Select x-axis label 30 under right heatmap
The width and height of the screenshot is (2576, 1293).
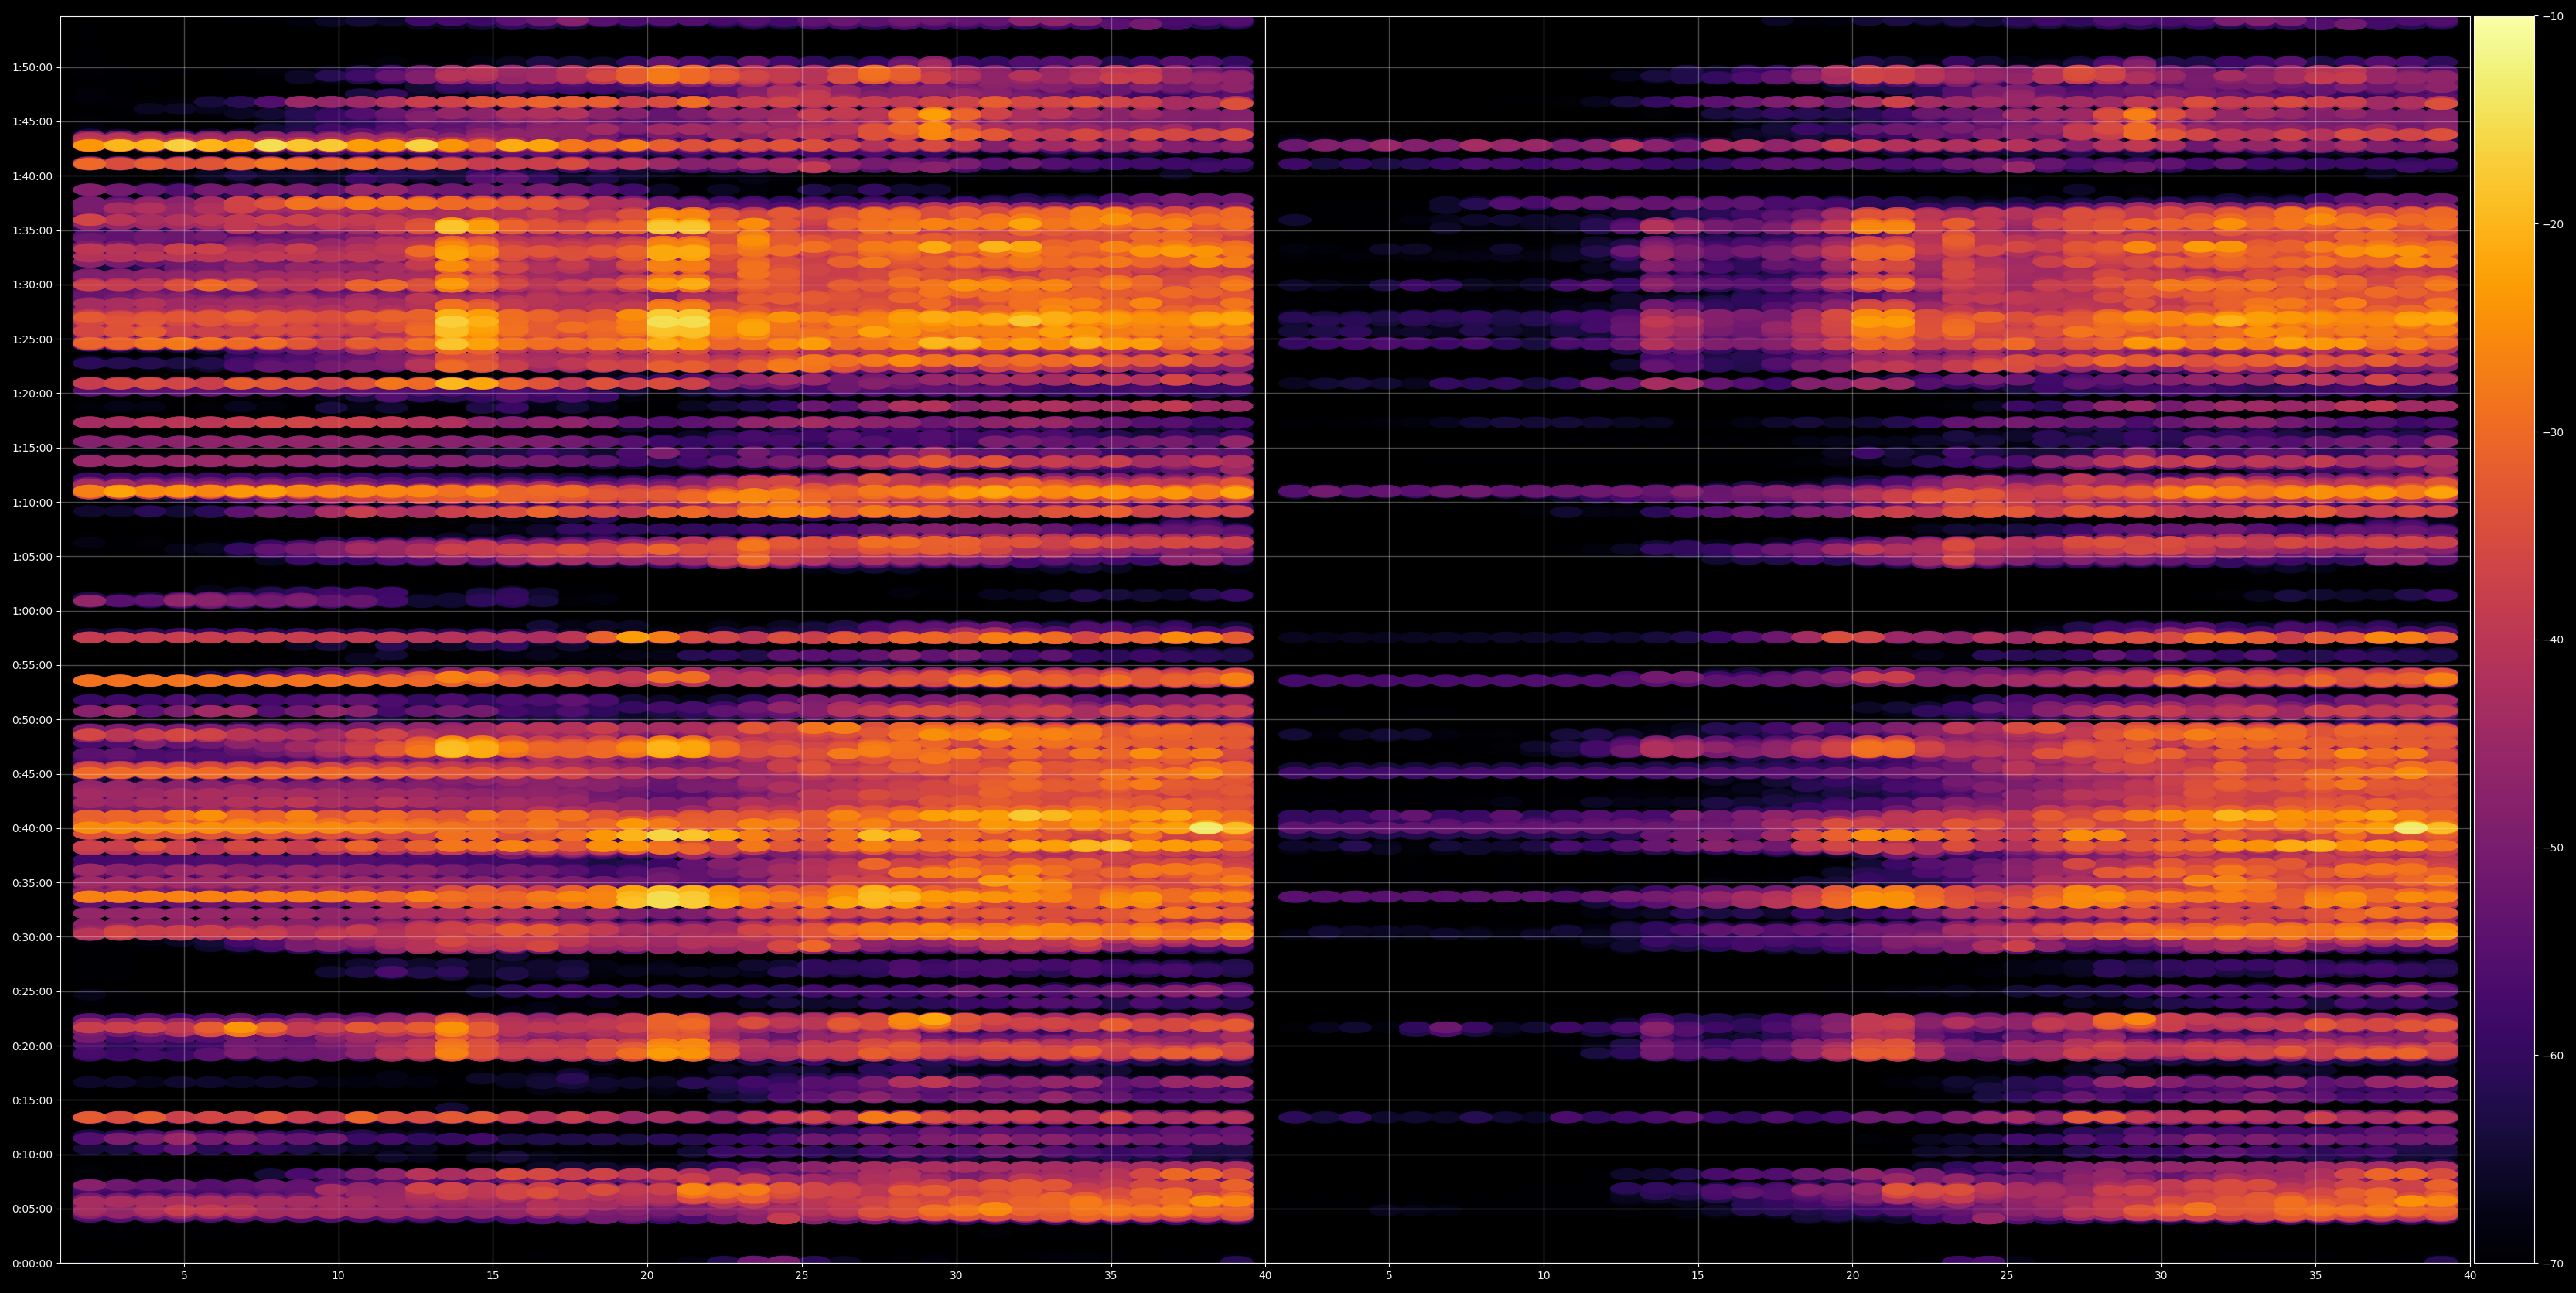coord(2161,1276)
